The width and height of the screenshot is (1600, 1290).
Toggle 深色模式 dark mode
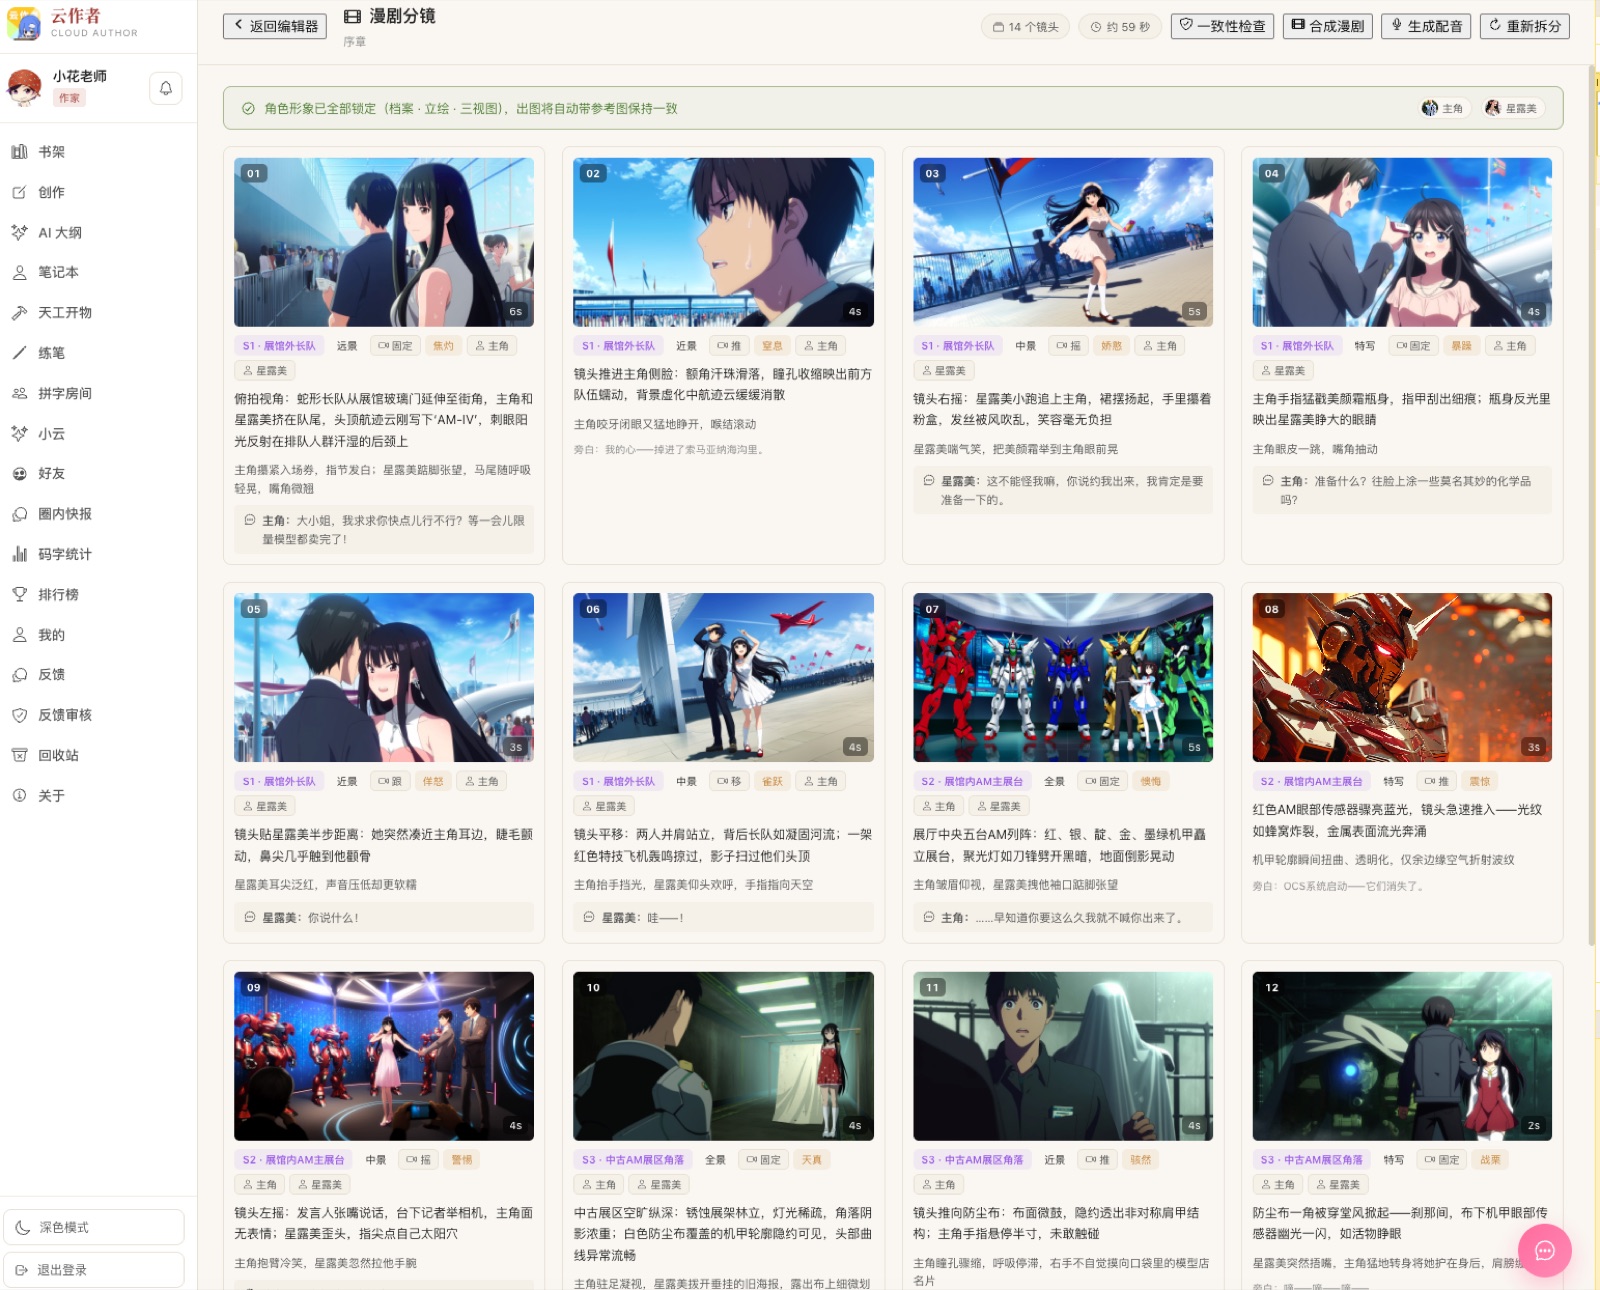tap(94, 1227)
